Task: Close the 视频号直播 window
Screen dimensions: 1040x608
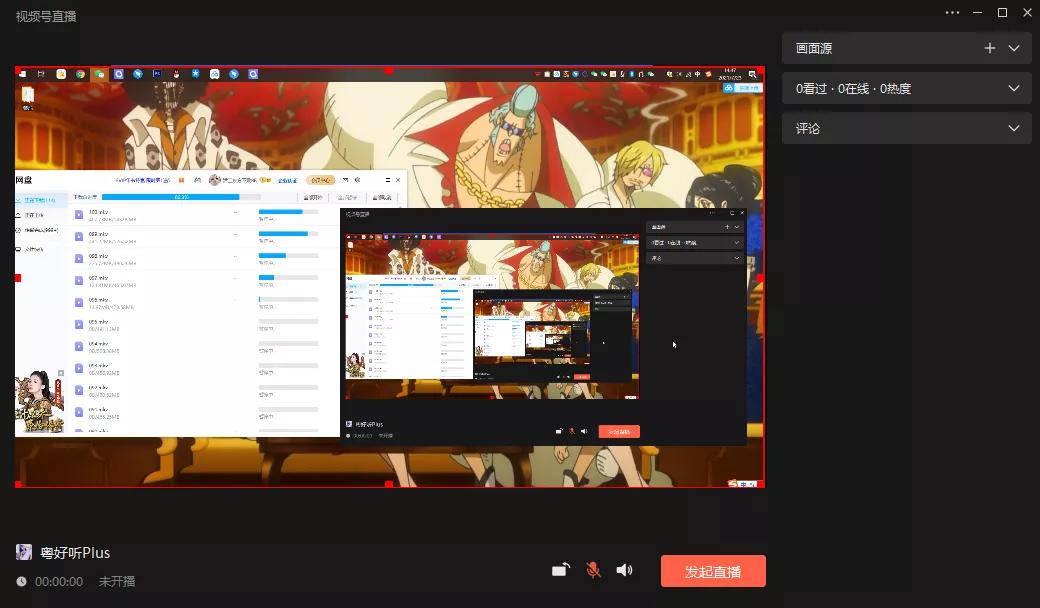Action: [1027, 13]
